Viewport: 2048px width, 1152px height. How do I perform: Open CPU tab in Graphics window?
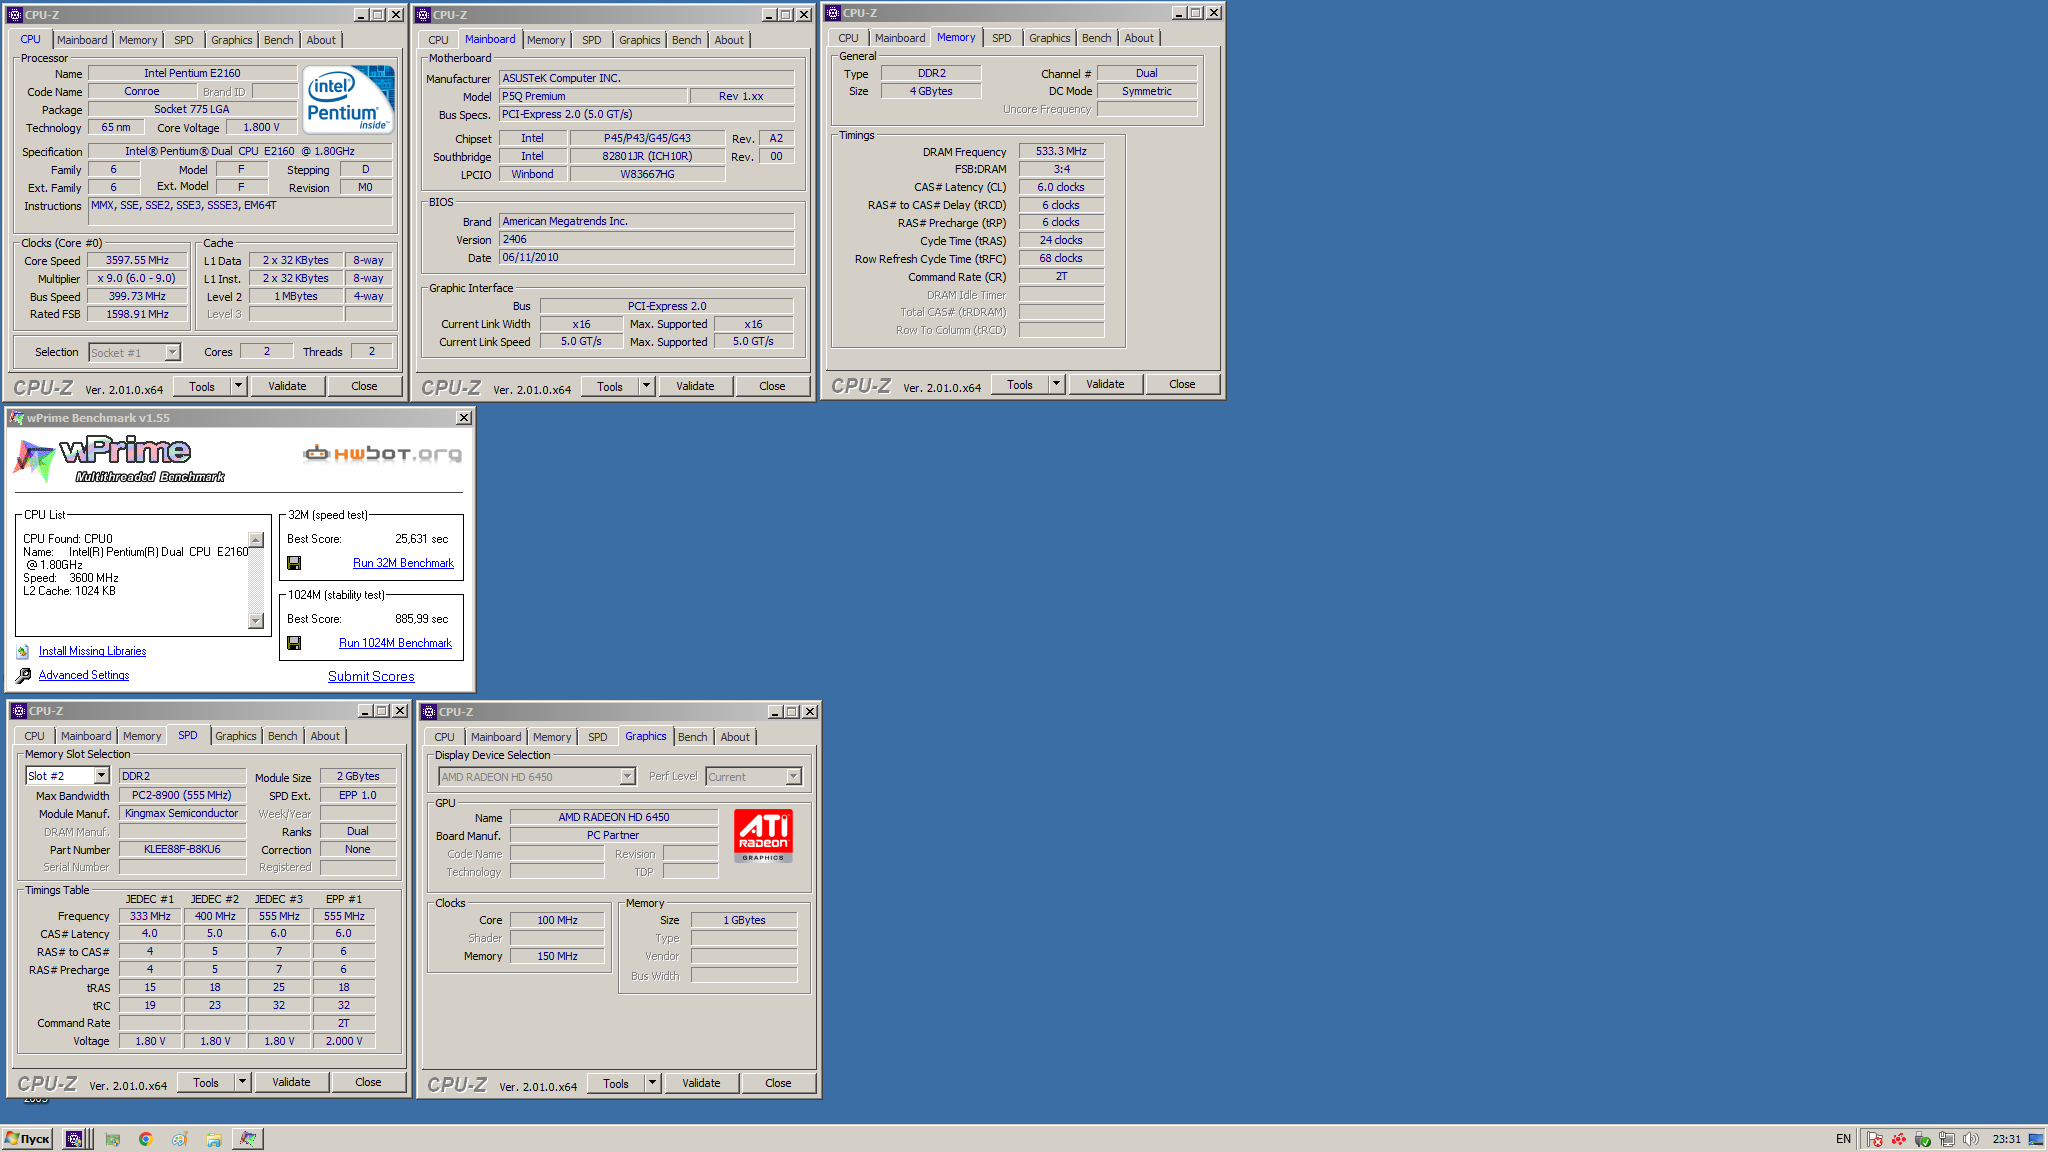pos(444,737)
